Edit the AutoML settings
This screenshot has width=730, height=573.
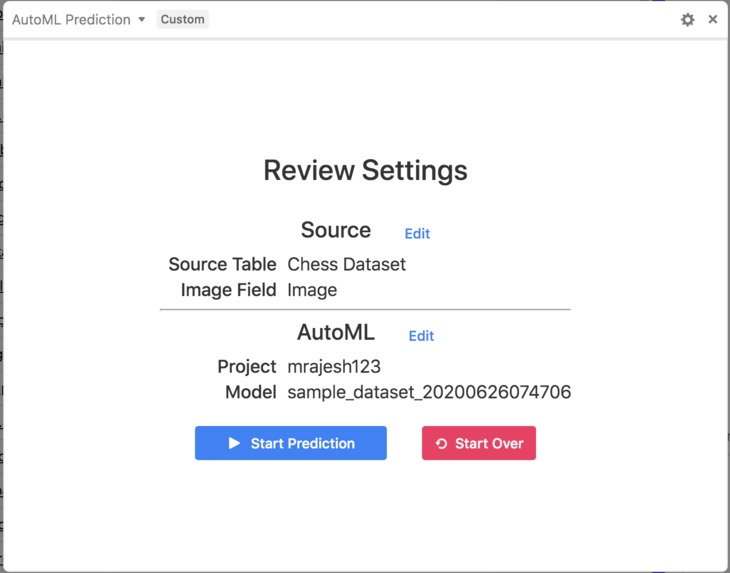[x=421, y=336]
